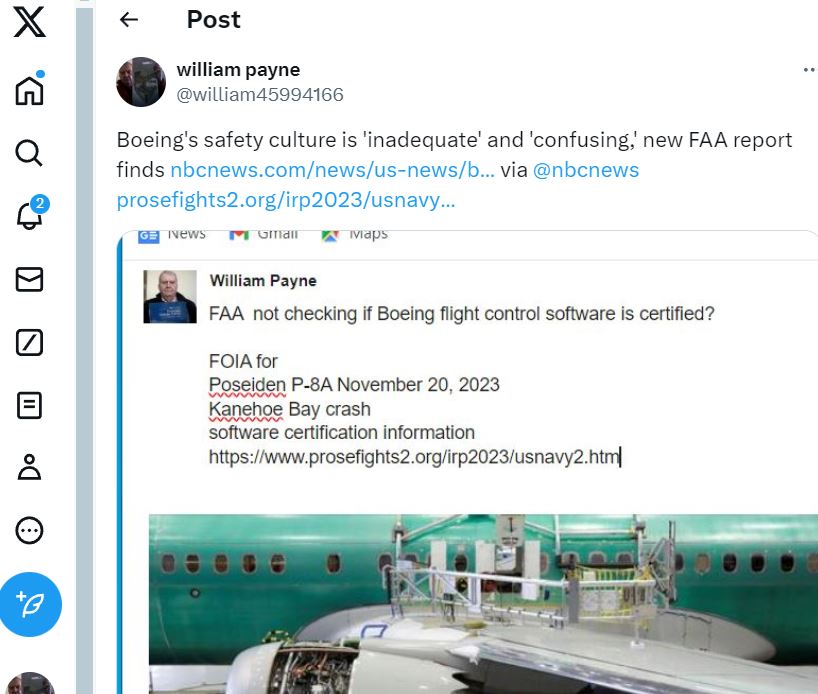
Task: Open account switcher avatar at bottom
Action: coord(30,683)
